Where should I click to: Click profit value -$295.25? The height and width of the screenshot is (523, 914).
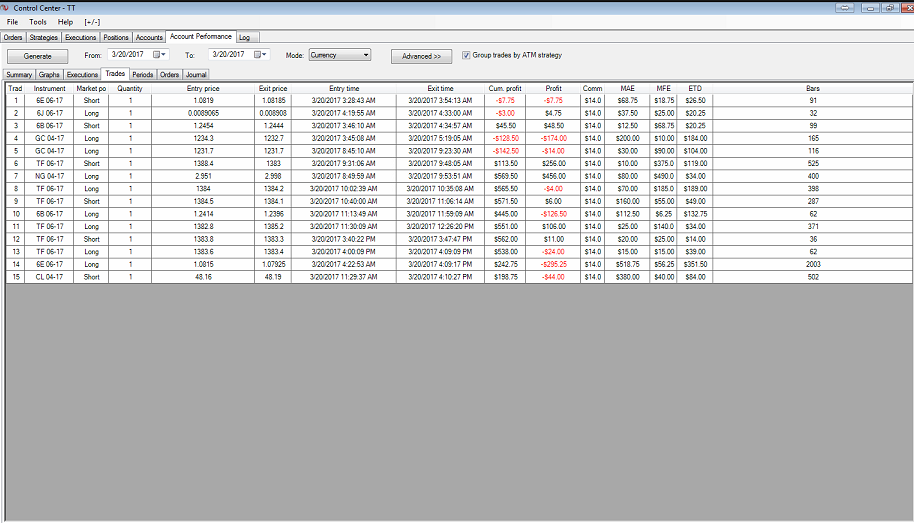(553, 264)
